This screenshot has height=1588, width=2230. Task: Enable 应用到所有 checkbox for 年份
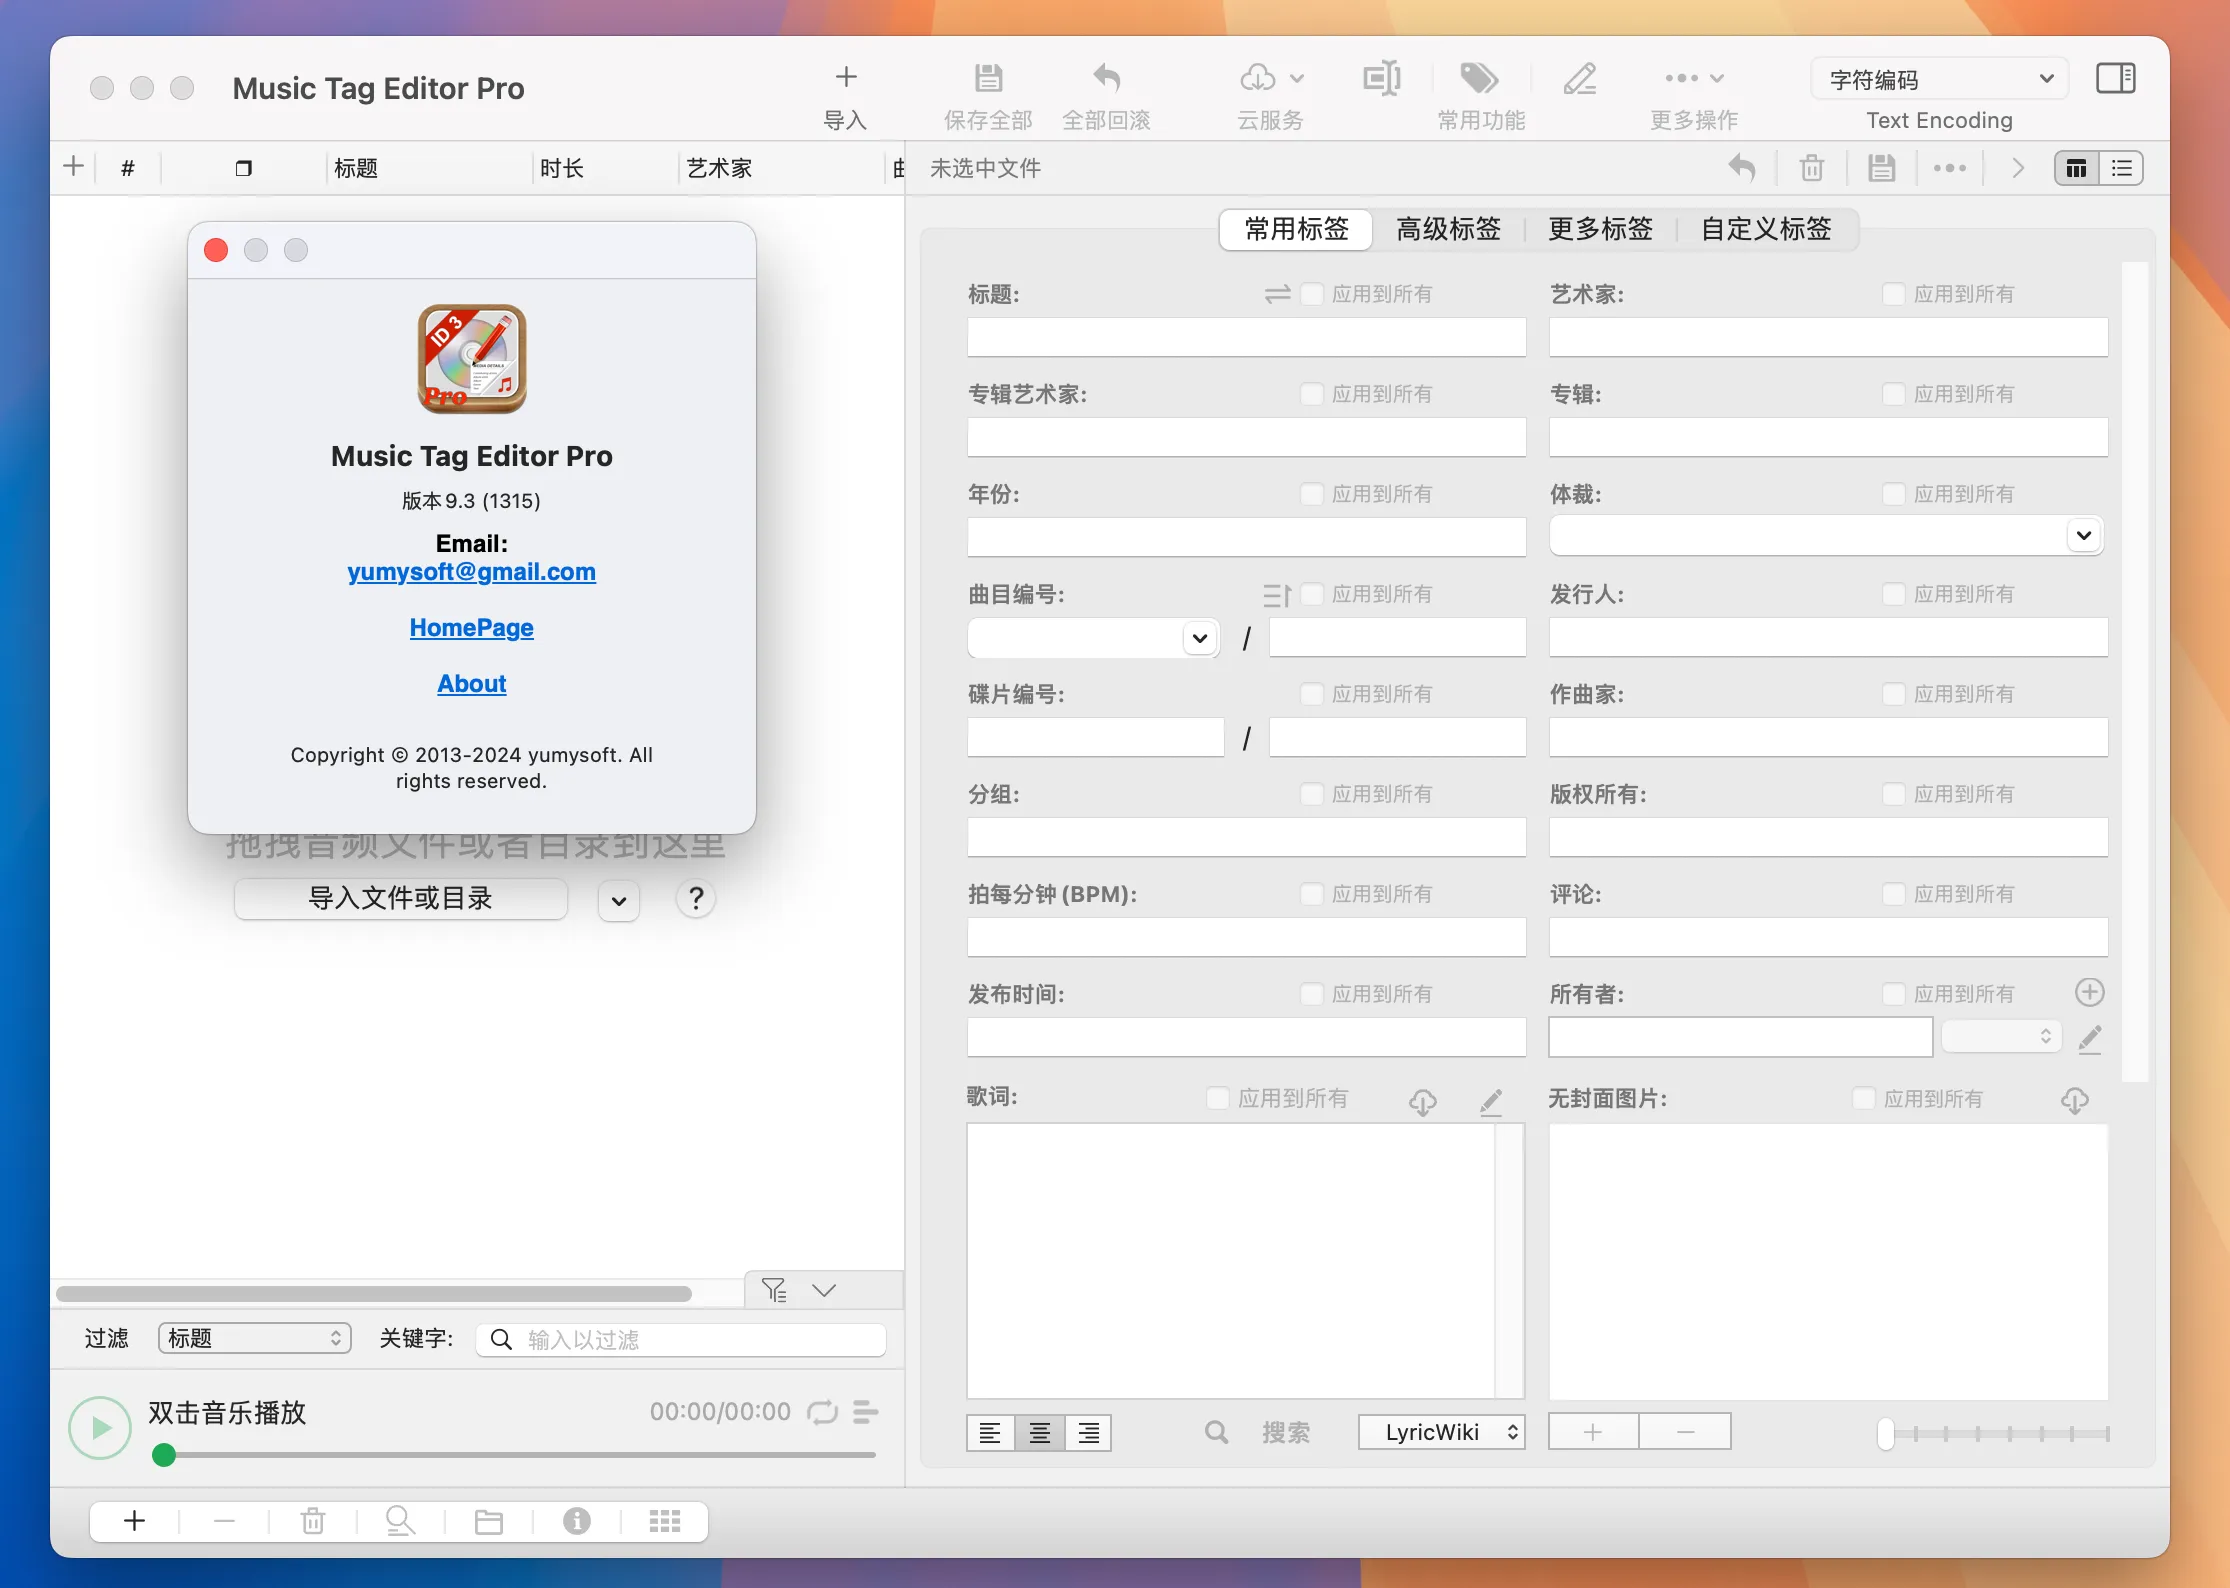pyautogui.click(x=1312, y=493)
